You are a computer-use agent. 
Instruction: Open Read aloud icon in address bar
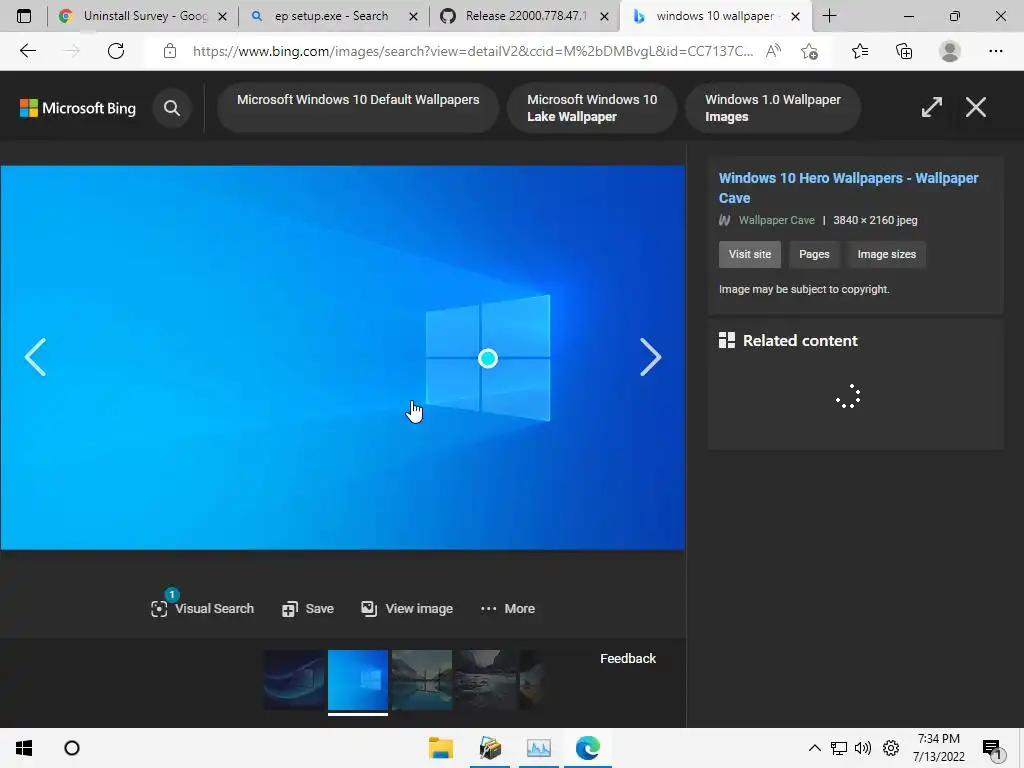pyautogui.click(x=773, y=51)
